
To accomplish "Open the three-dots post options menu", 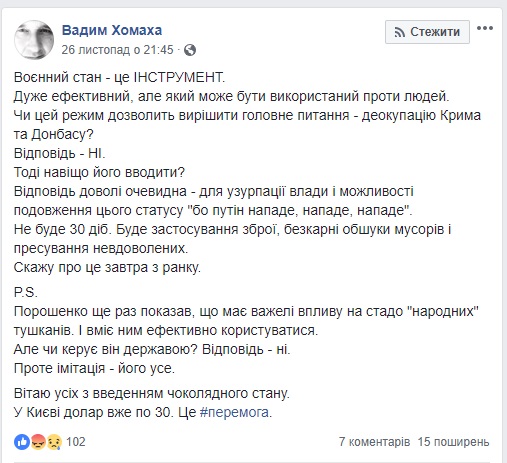I will (485, 28).
